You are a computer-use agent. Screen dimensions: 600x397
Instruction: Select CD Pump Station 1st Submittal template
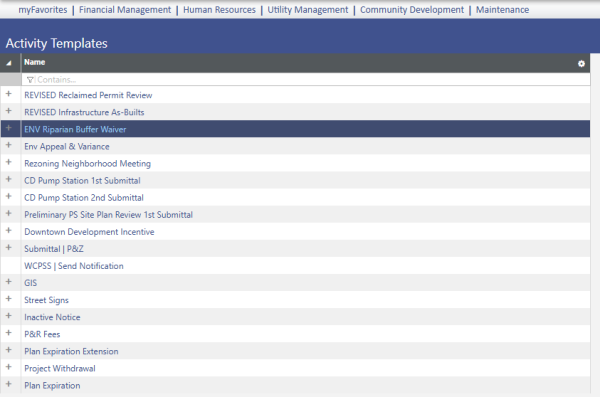tap(82, 181)
